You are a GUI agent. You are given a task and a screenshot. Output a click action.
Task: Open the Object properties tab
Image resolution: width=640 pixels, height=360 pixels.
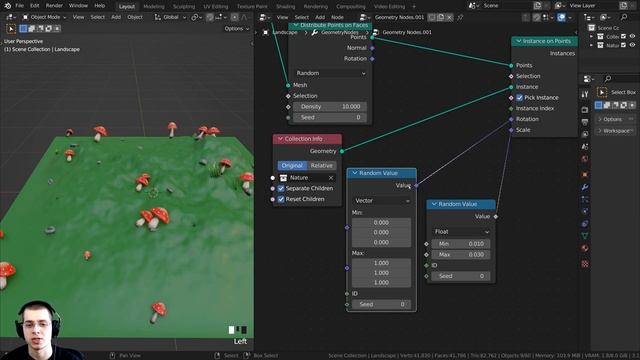[584, 174]
